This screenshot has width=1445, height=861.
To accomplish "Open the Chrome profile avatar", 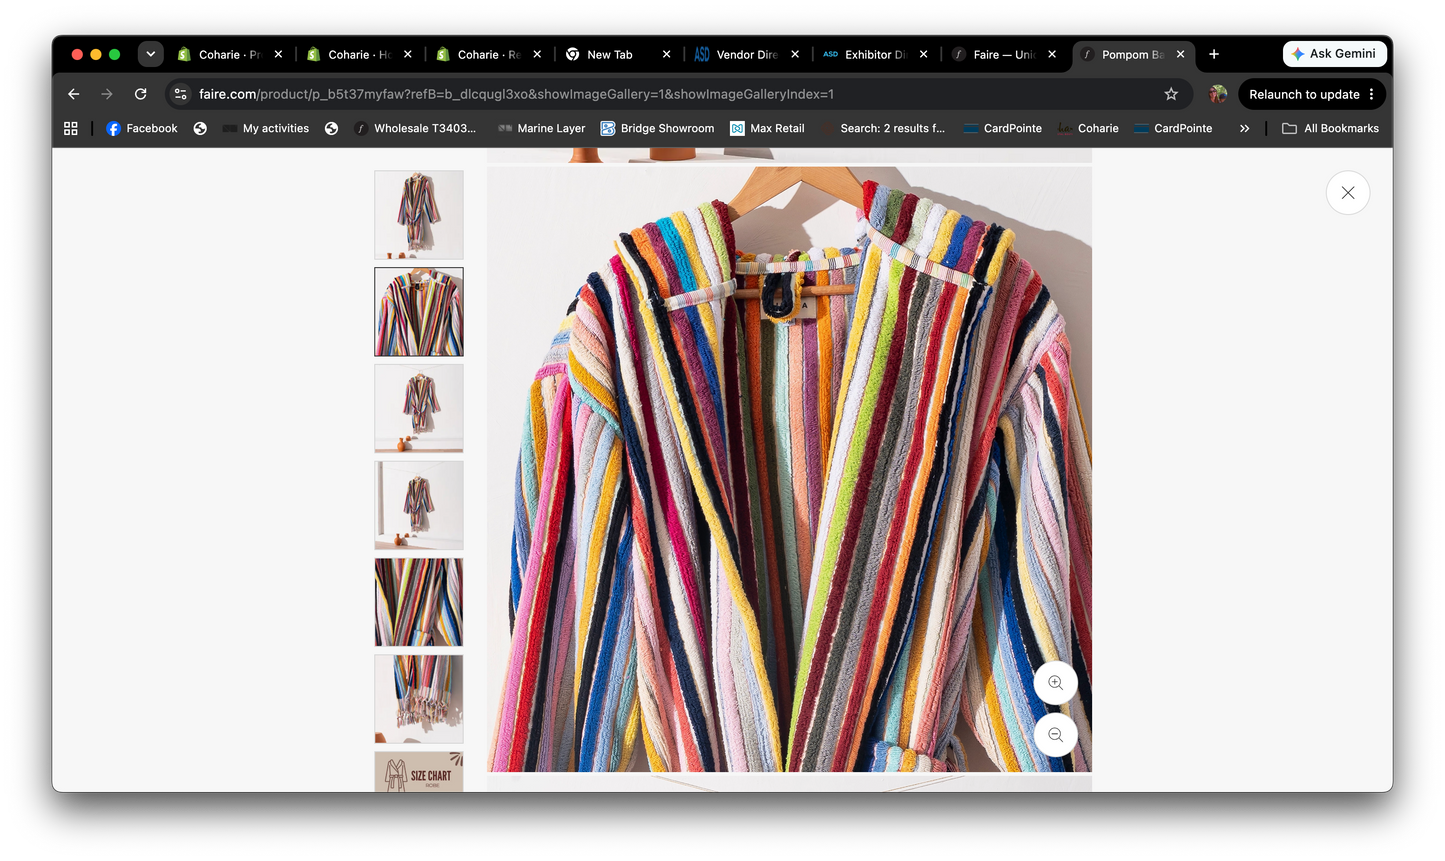I will (1217, 94).
